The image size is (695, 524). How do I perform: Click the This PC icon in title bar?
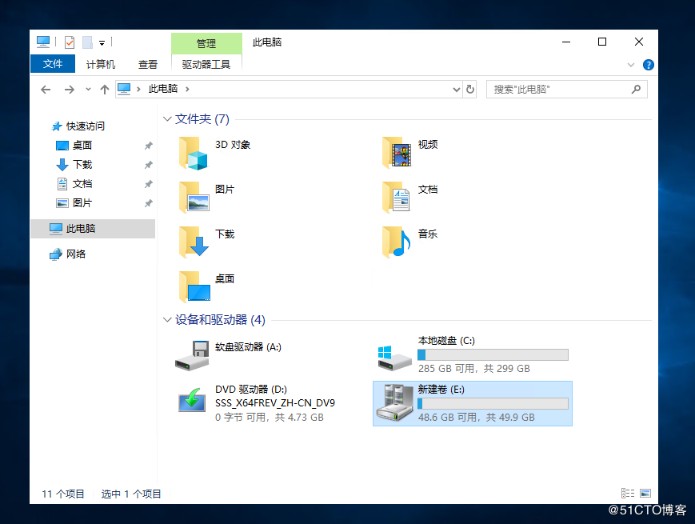coord(43,42)
